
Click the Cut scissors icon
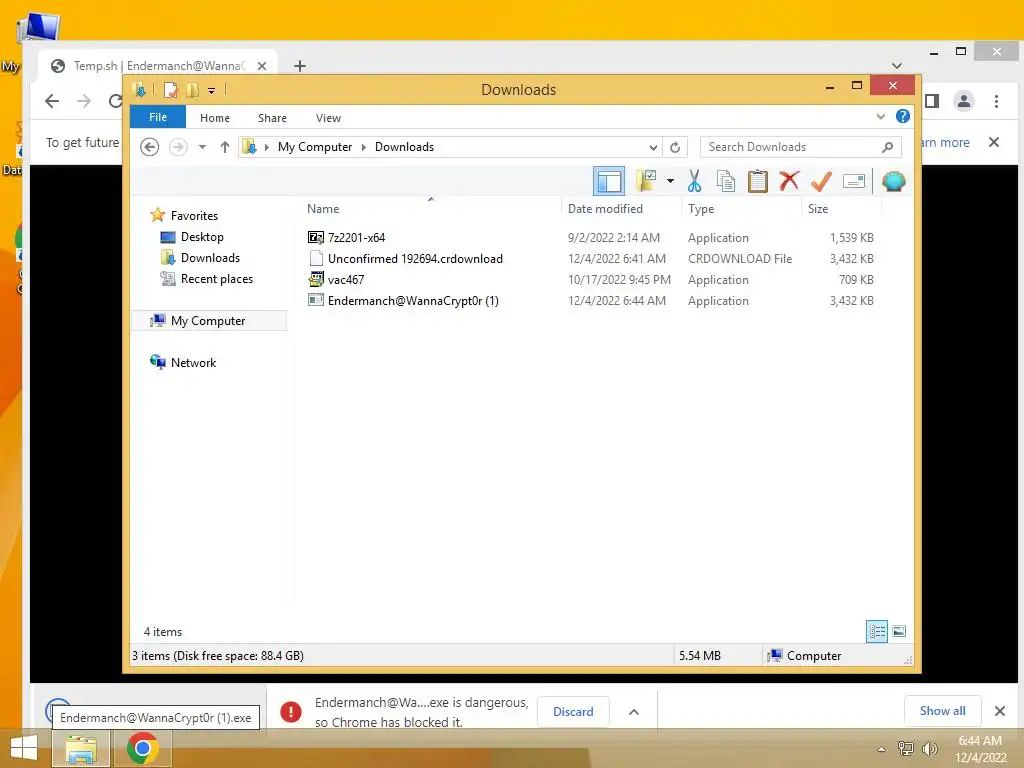tap(694, 181)
